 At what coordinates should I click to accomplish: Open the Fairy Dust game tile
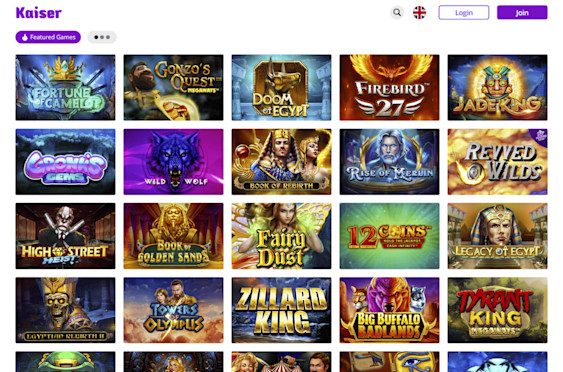pyautogui.click(x=282, y=236)
